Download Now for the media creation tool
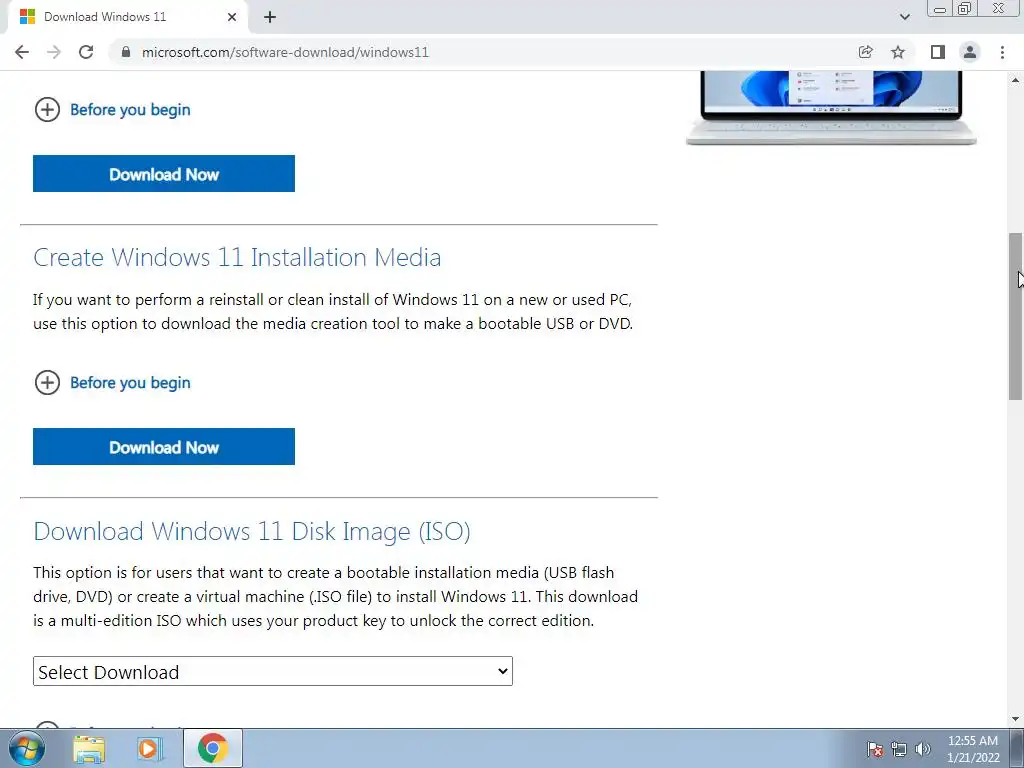Image resolution: width=1024 pixels, height=768 pixels. coord(164,447)
